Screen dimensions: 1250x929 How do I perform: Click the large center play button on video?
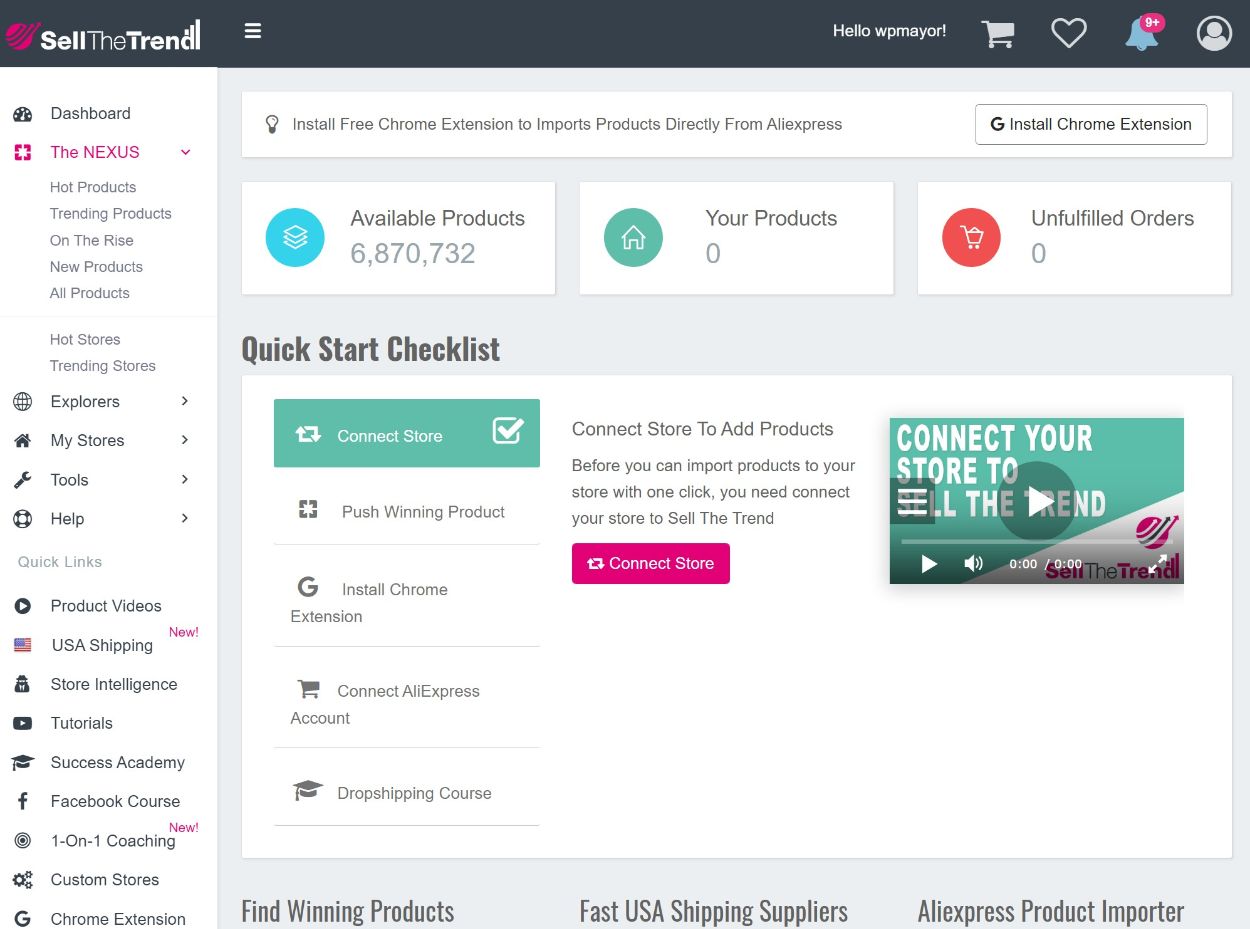[1037, 501]
